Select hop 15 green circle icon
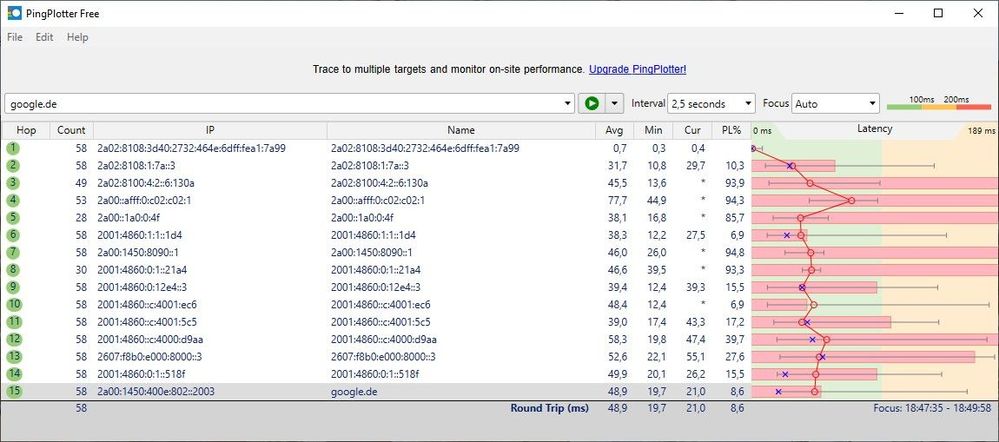This screenshot has height=442, width=999. click(14, 391)
